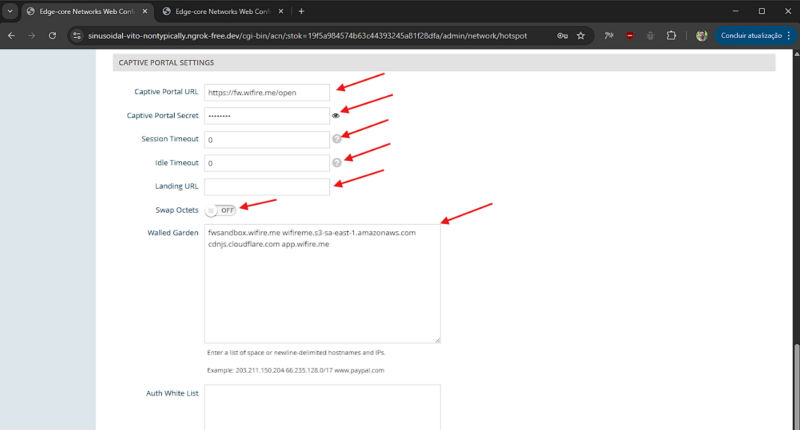
Task: Reveal the Captive Portal Secret with the eye icon
Action: point(335,116)
